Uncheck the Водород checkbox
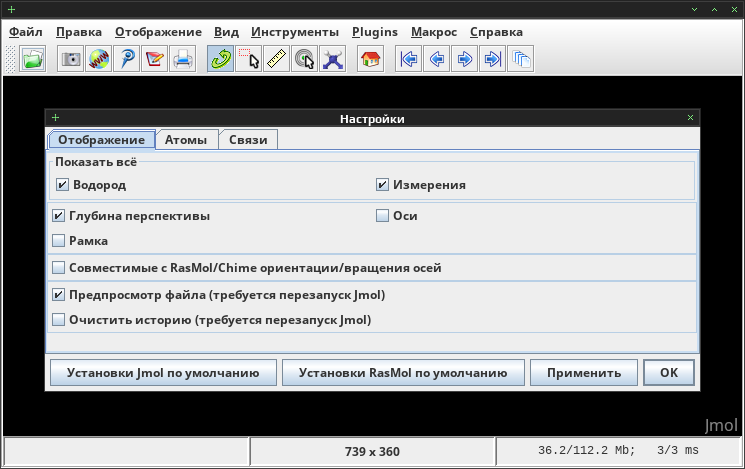Screen dimensions: 745x469 click(x=62, y=184)
